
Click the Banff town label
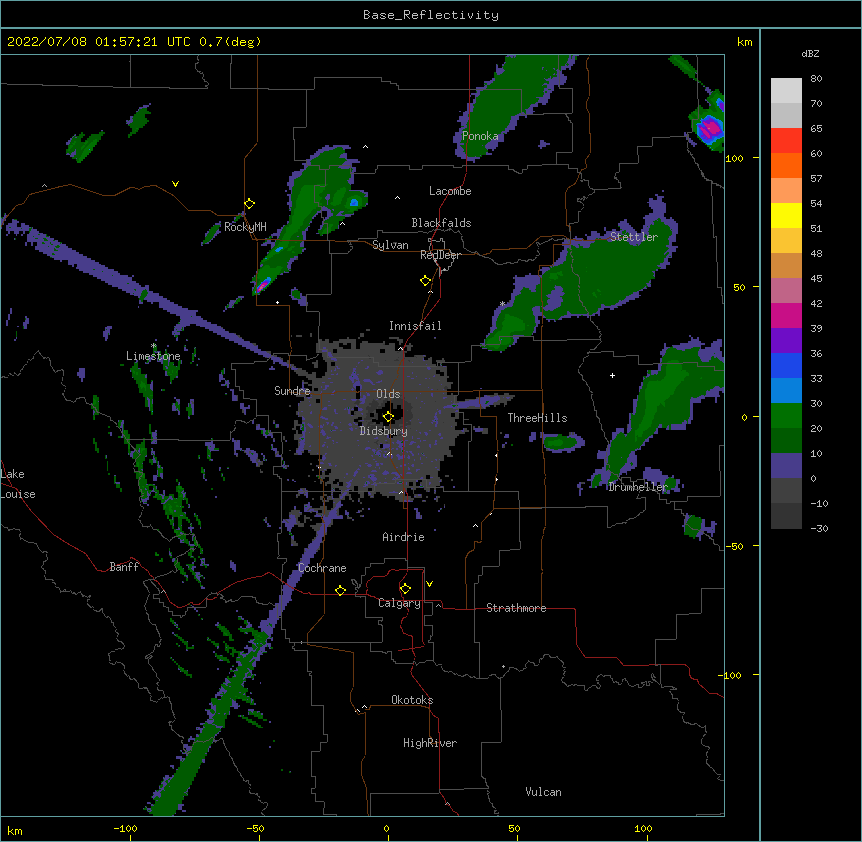124,567
